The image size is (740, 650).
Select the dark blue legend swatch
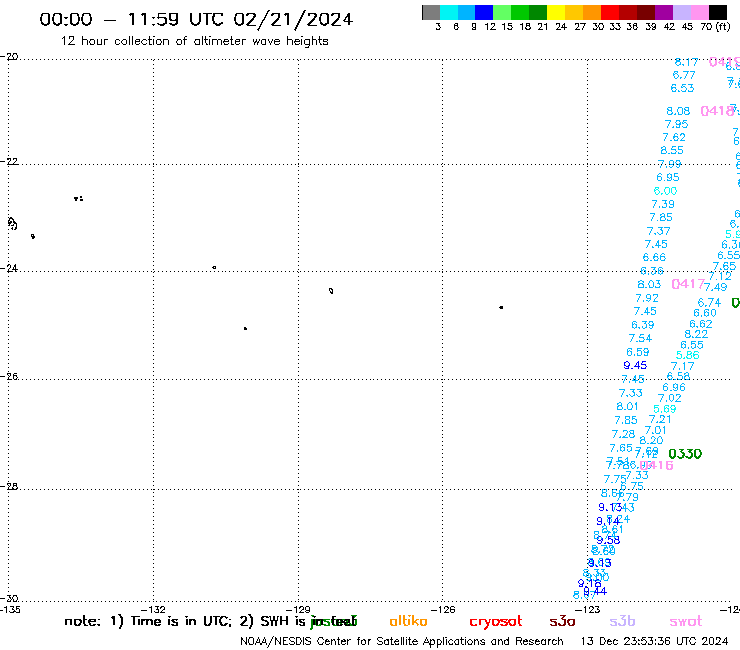click(484, 12)
